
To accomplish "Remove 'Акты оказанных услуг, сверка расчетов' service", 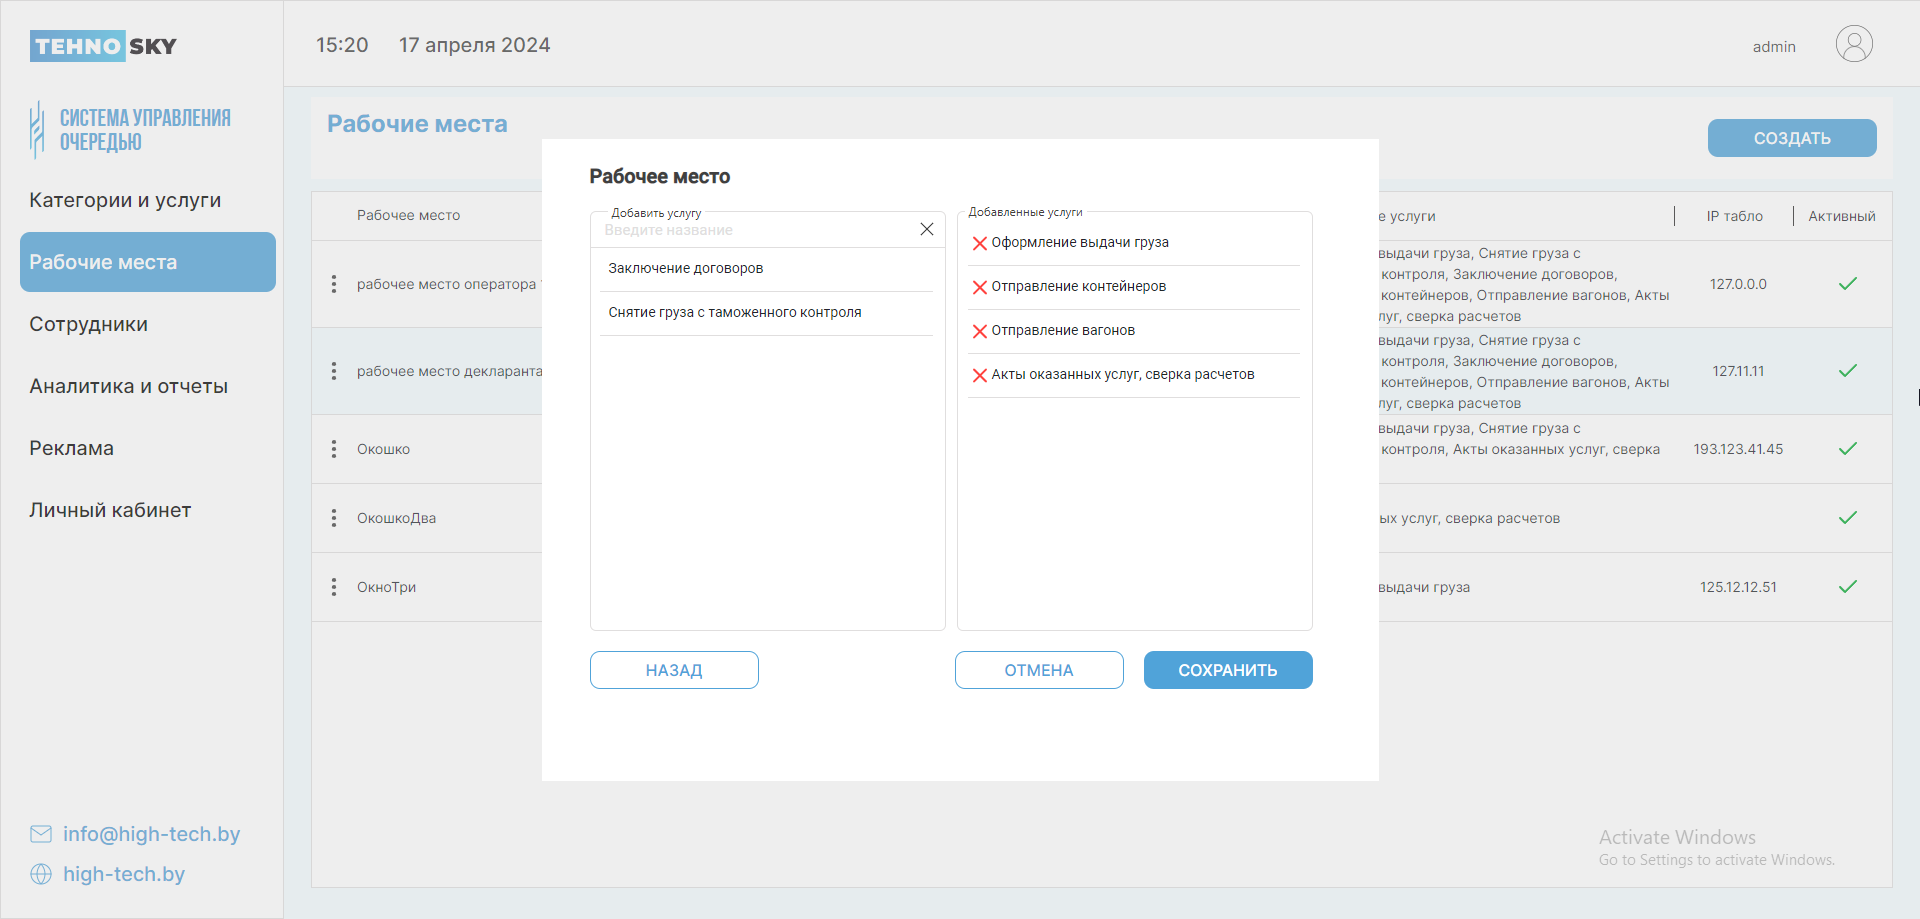I will pyautogui.click(x=980, y=375).
